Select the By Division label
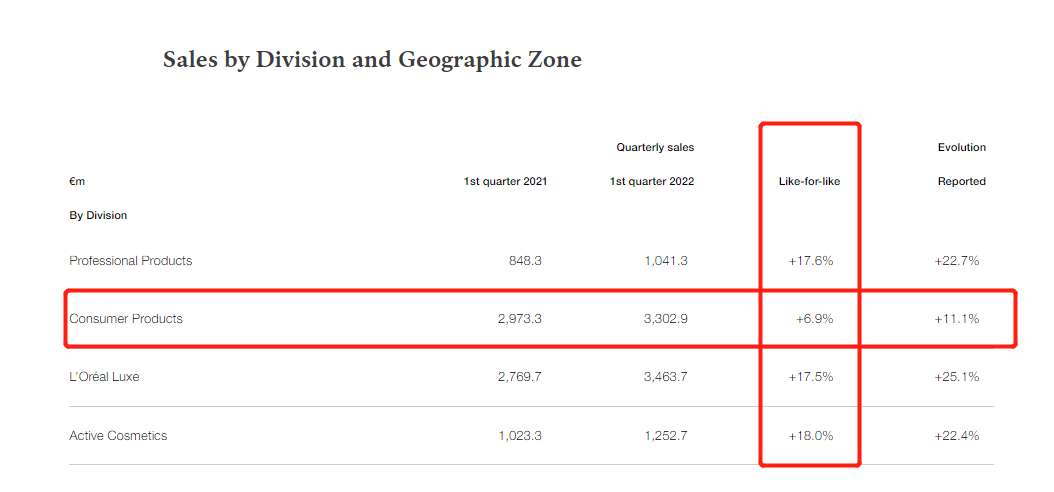The image size is (1054, 492). pos(98,216)
